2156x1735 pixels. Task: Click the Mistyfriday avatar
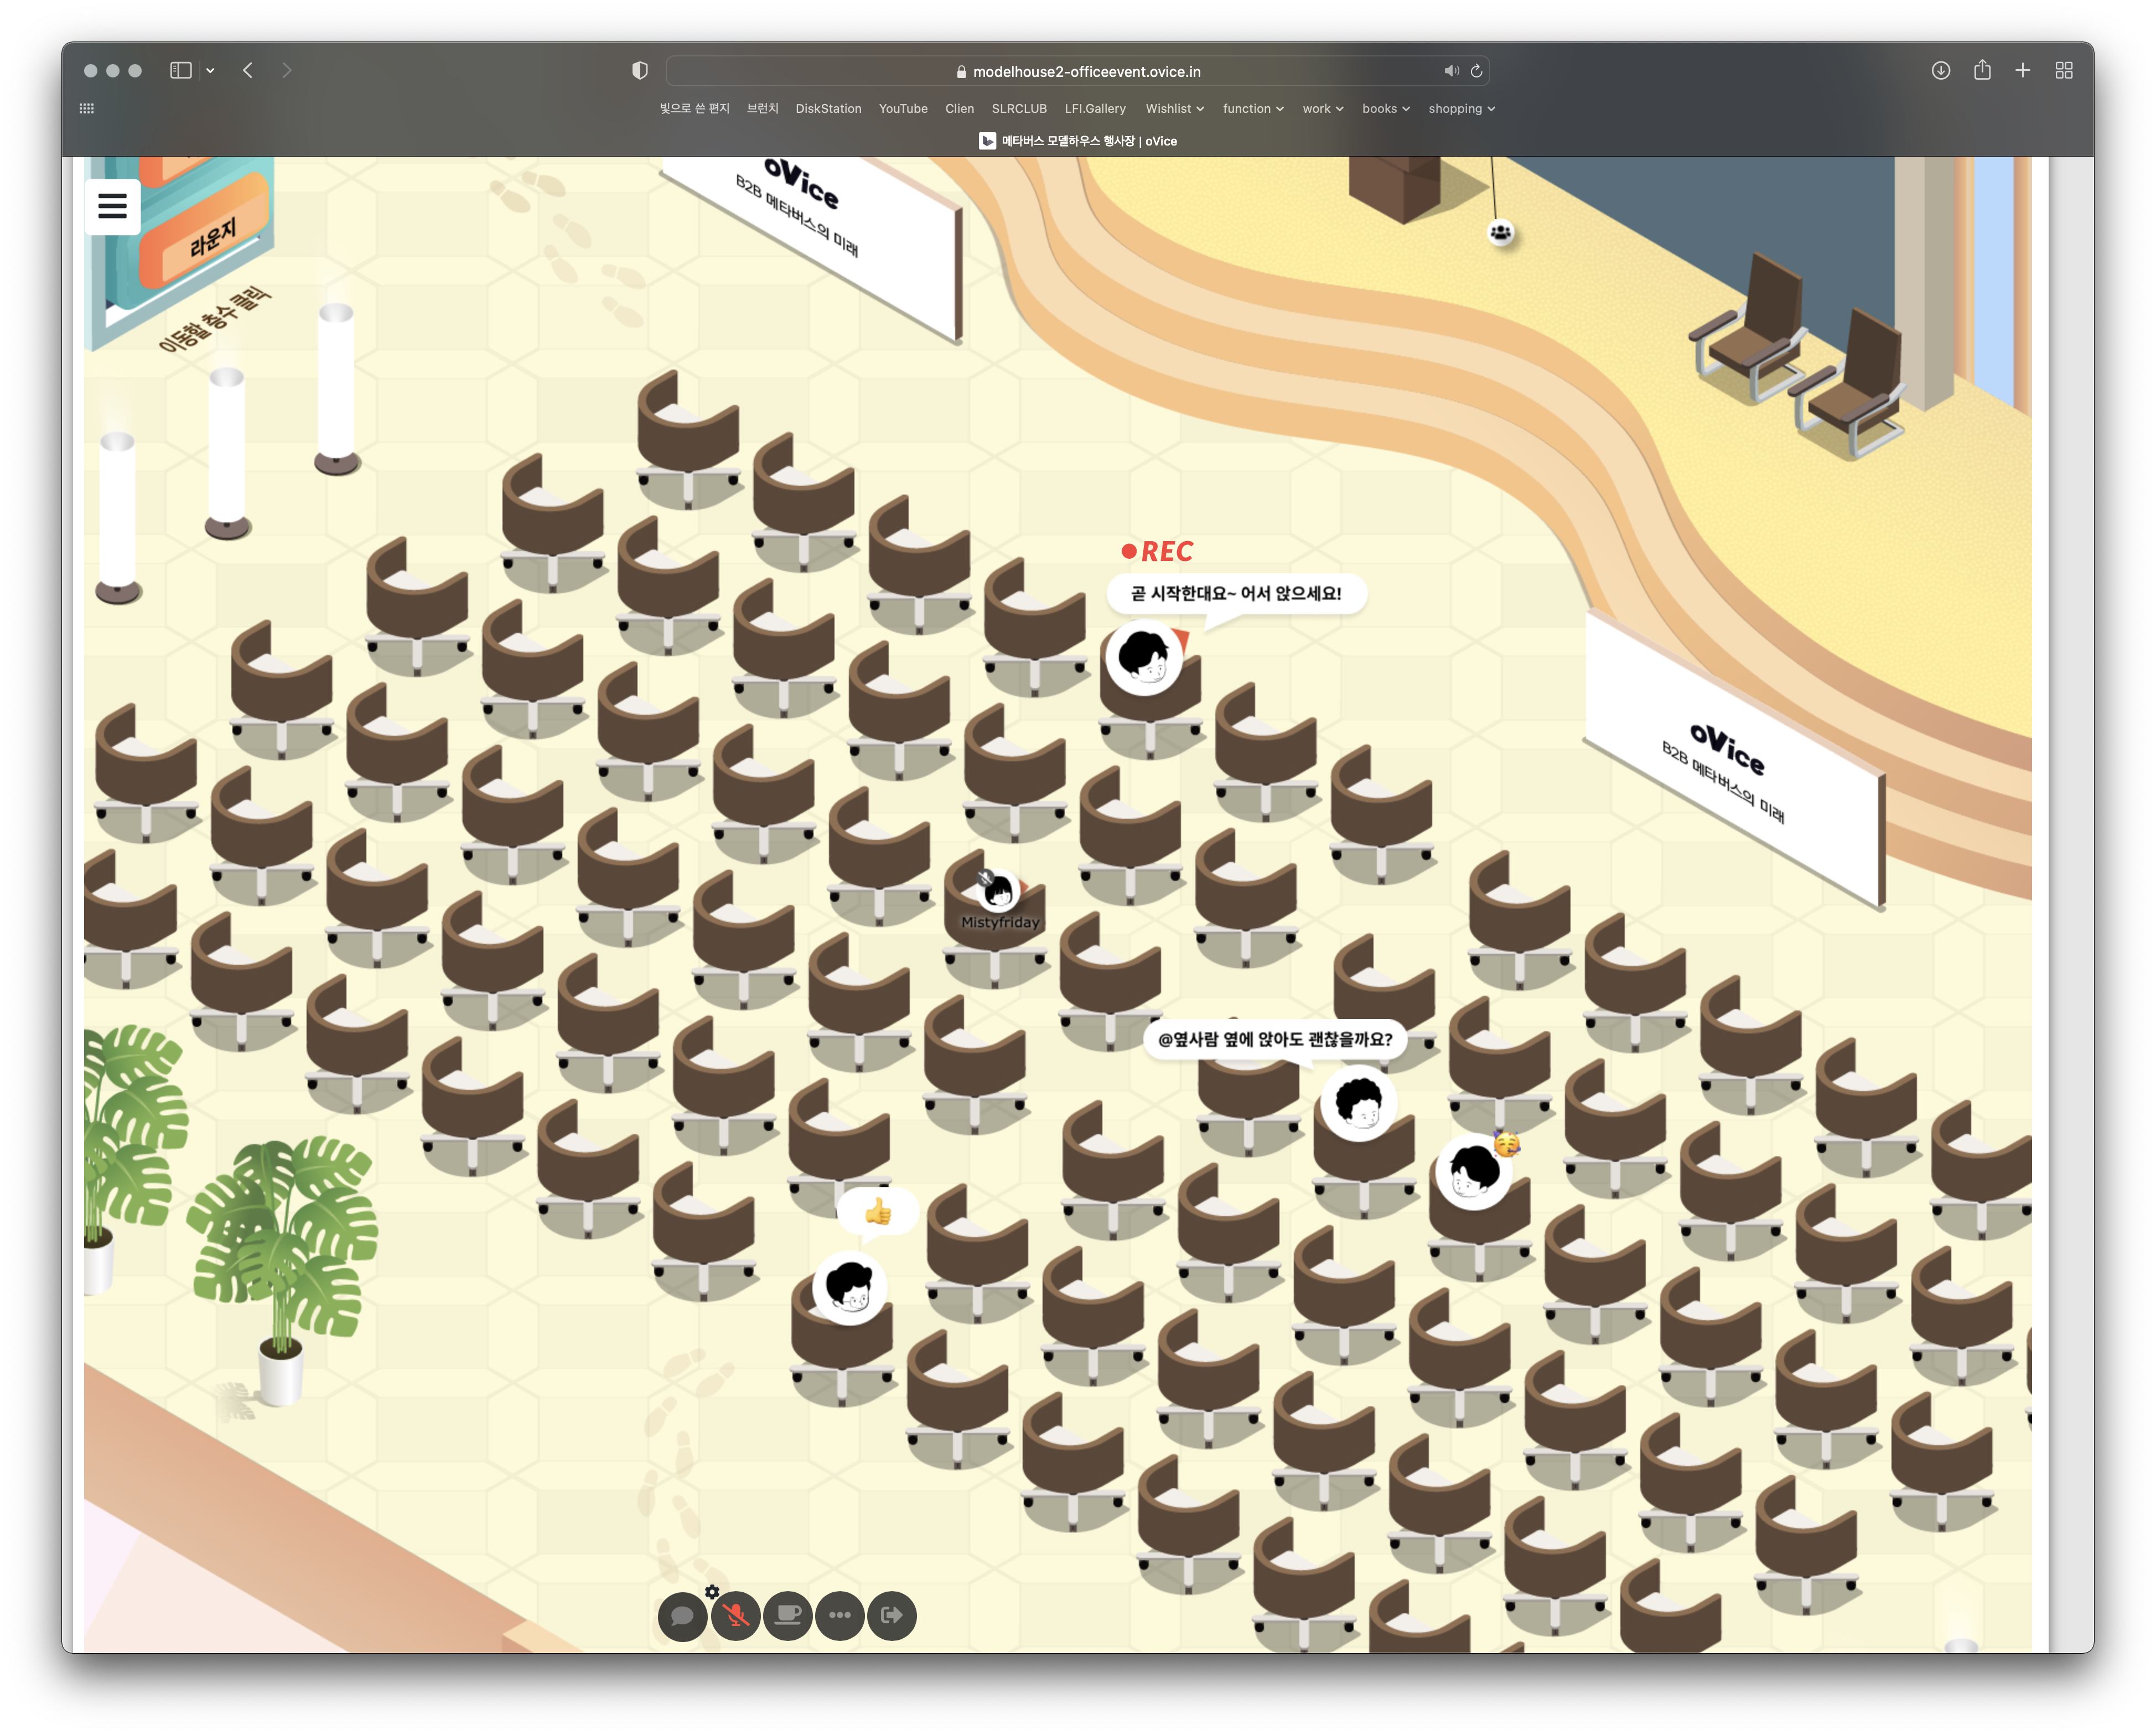click(998, 891)
